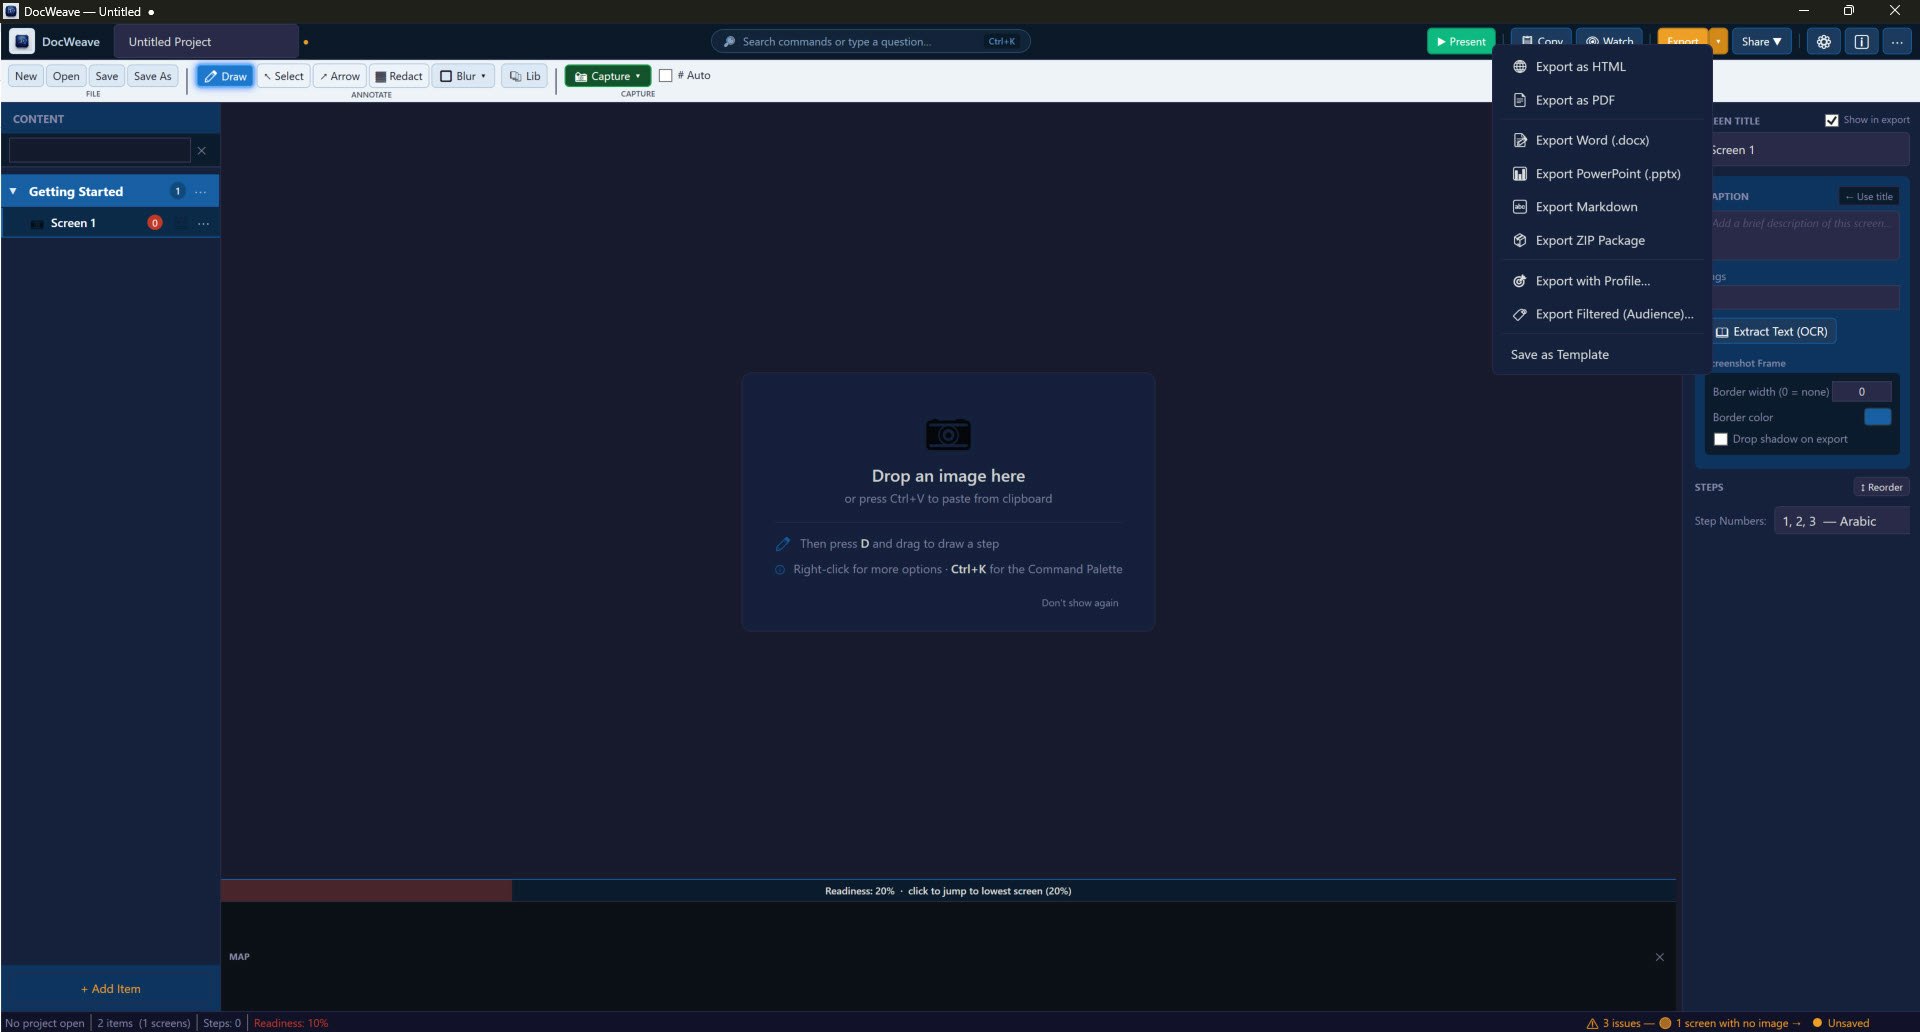Select Export PowerPoint (.pptx)
1920x1032 pixels.
click(x=1602, y=174)
